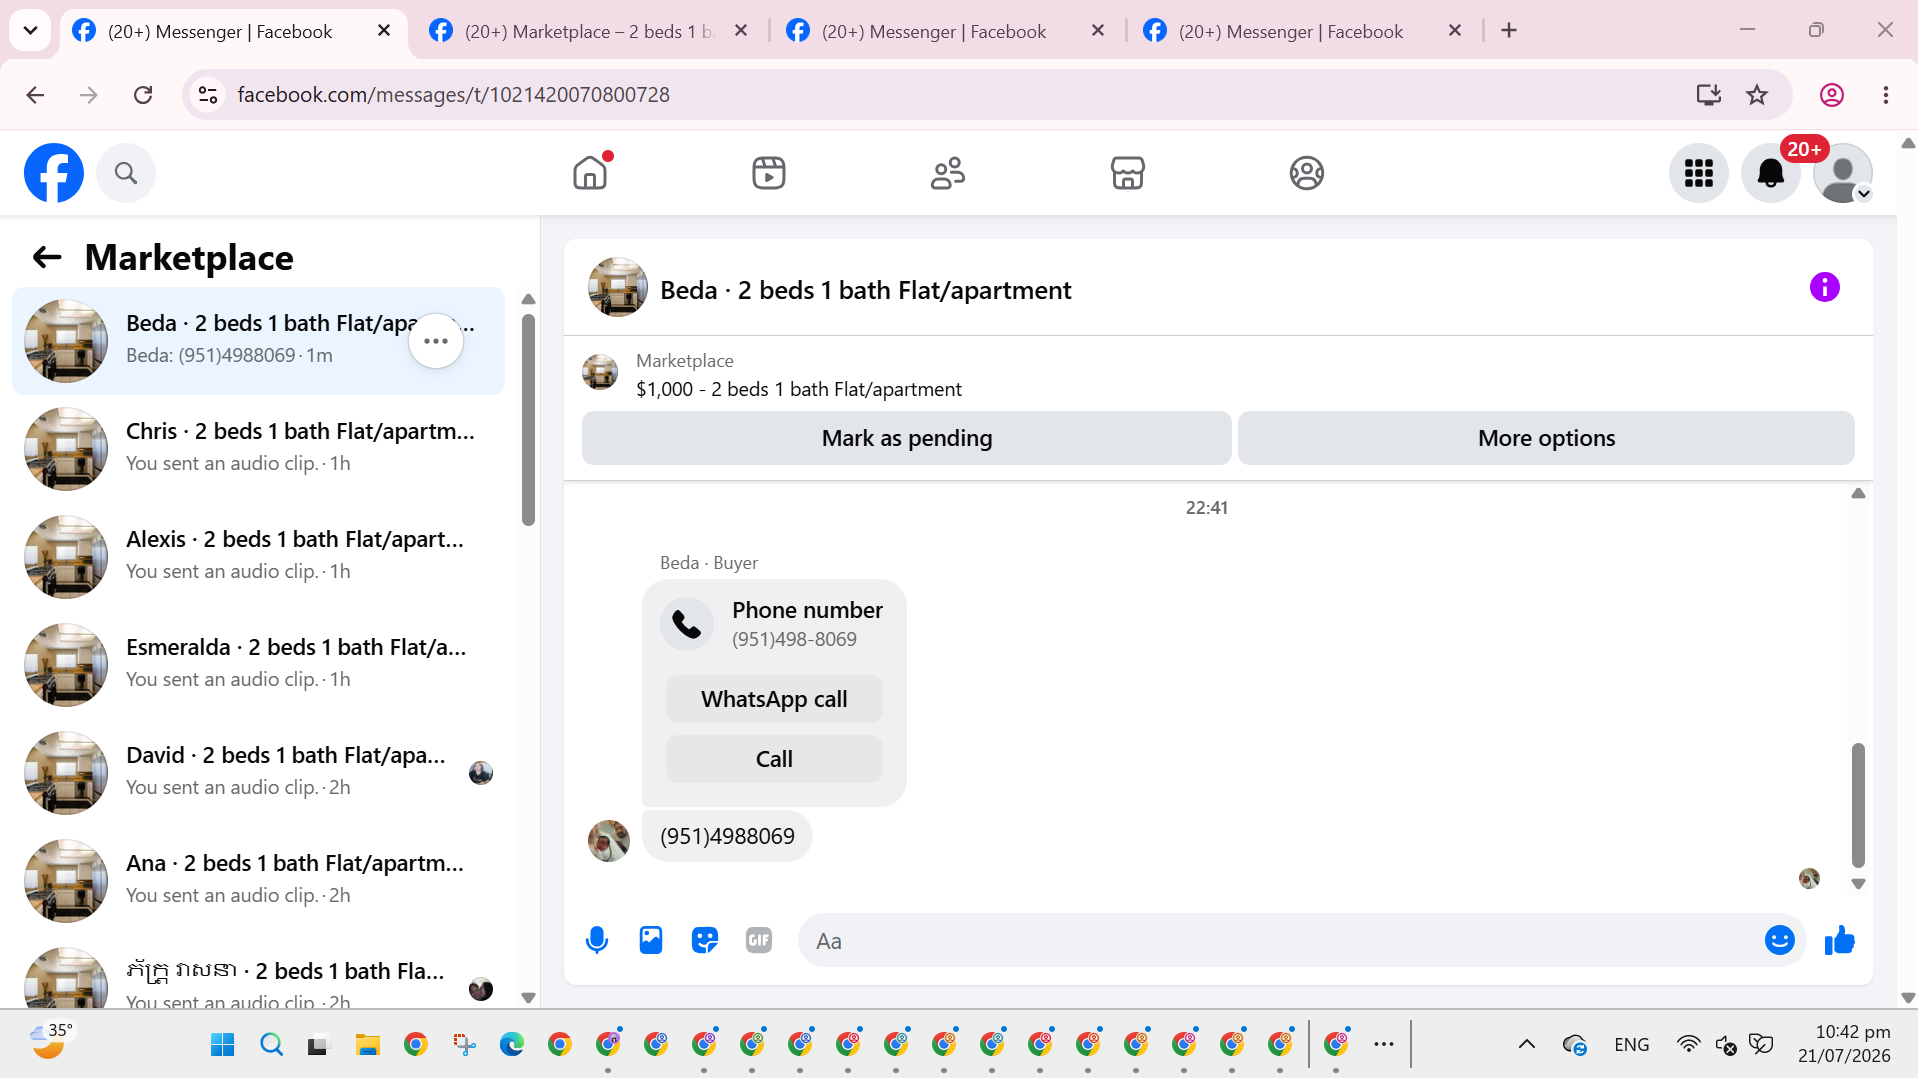
Task: Go to the Home feed icon
Action: (x=590, y=173)
